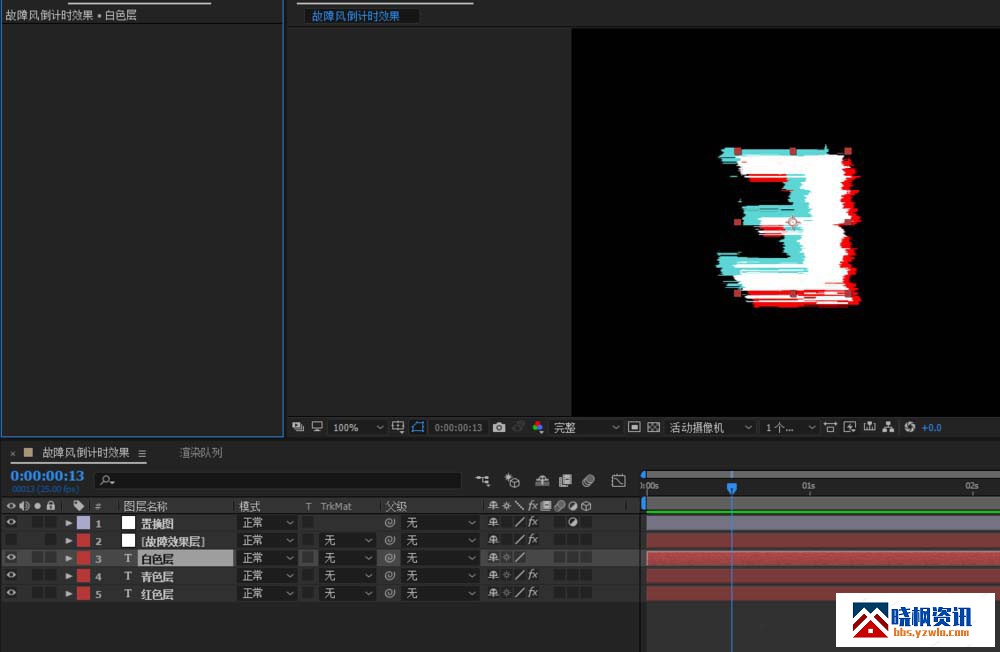The height and width of the screenshot is (652, 1000).
Task: Click the exposure value +0.0
Action: pos(932,427)
